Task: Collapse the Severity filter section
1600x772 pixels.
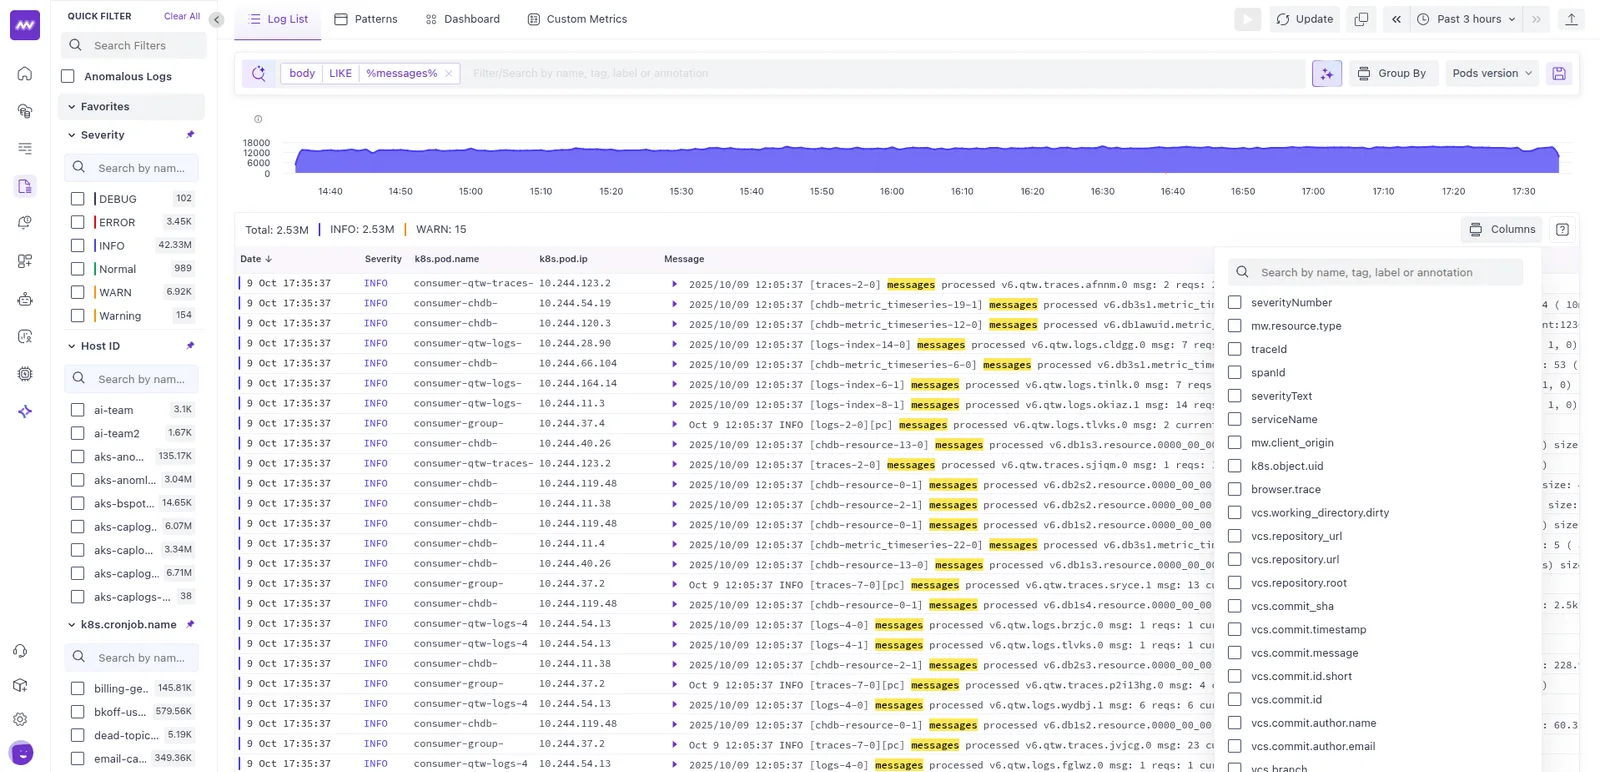Action: 72,135
